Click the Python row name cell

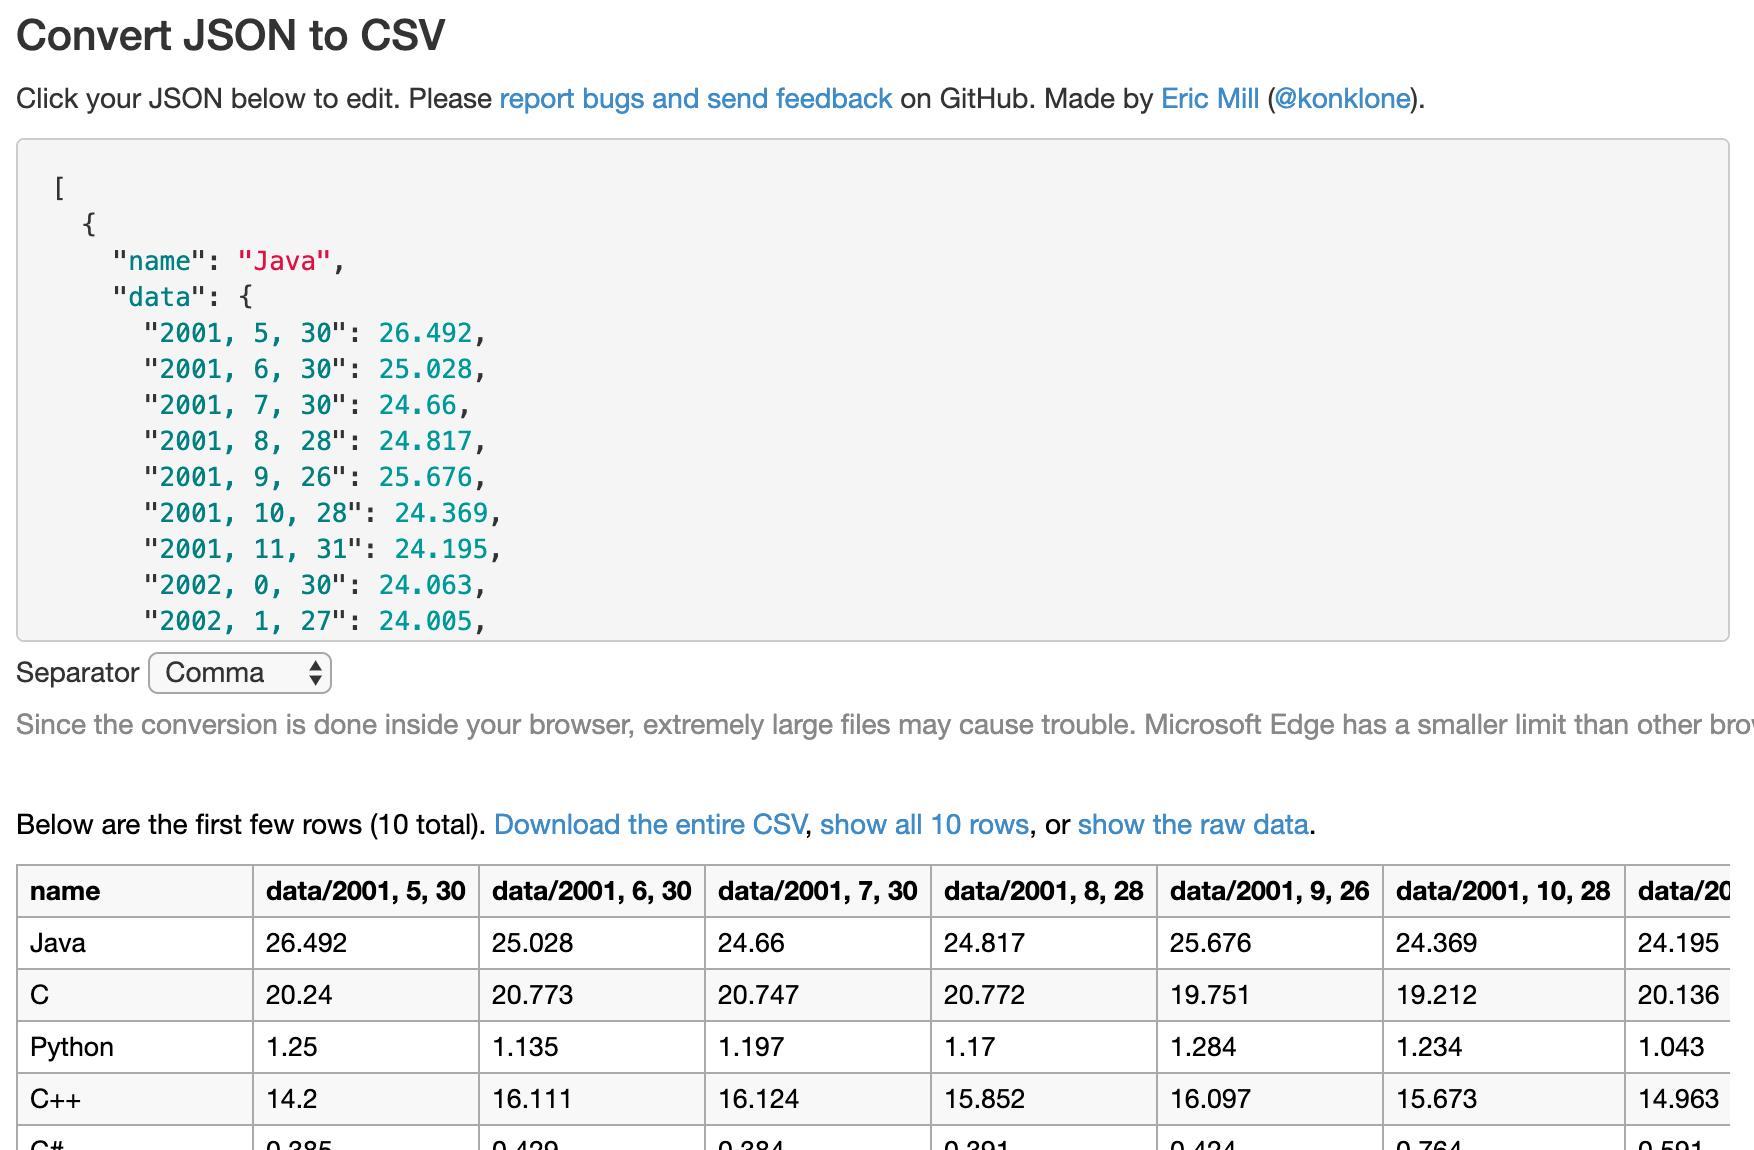[x=72, y=1047]
